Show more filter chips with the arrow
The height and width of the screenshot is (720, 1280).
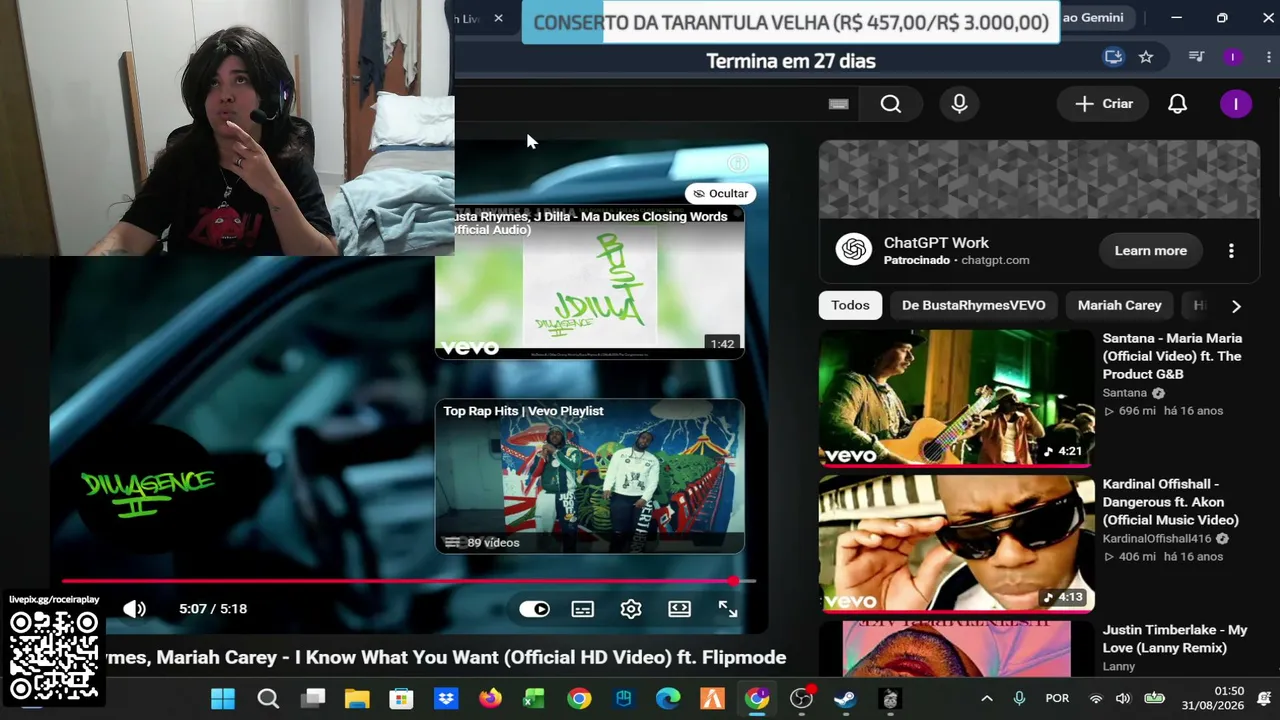pyautogui.click(x=1236, y=306)
